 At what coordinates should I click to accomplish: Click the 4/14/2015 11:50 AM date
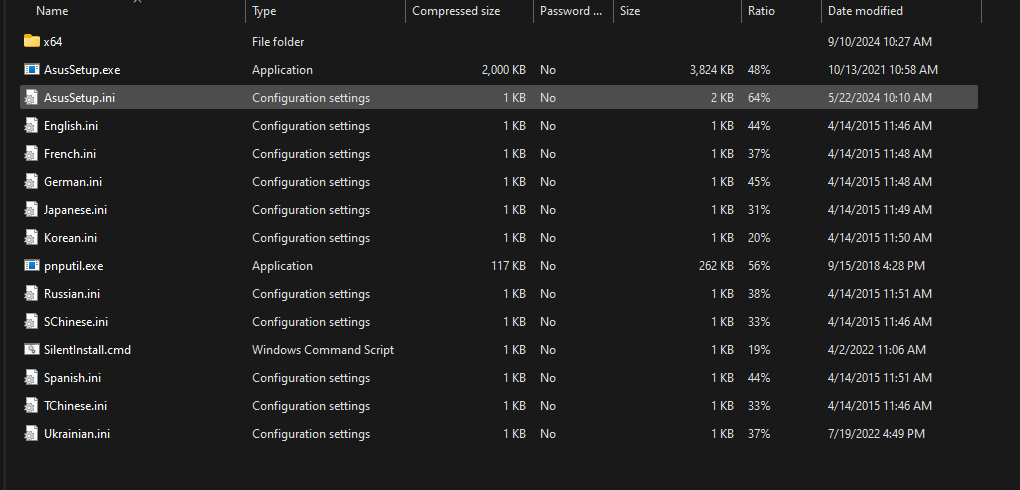coord(879,238)
